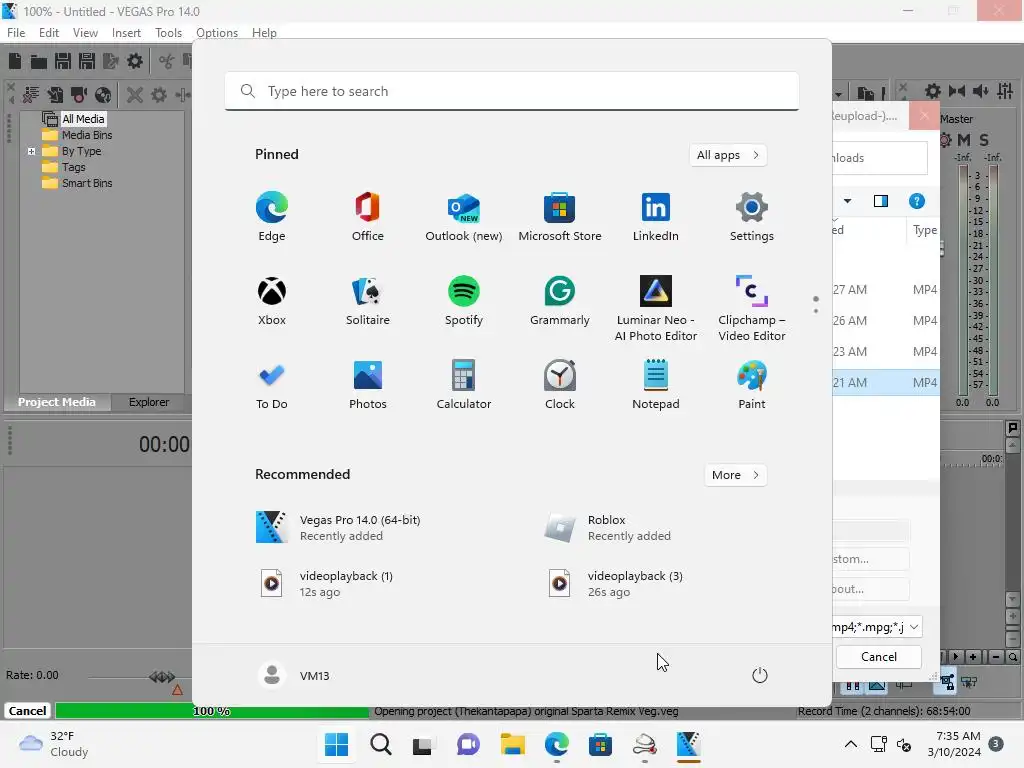
Task: Create a new project in VEGAS toolbar
Action: 15,61
